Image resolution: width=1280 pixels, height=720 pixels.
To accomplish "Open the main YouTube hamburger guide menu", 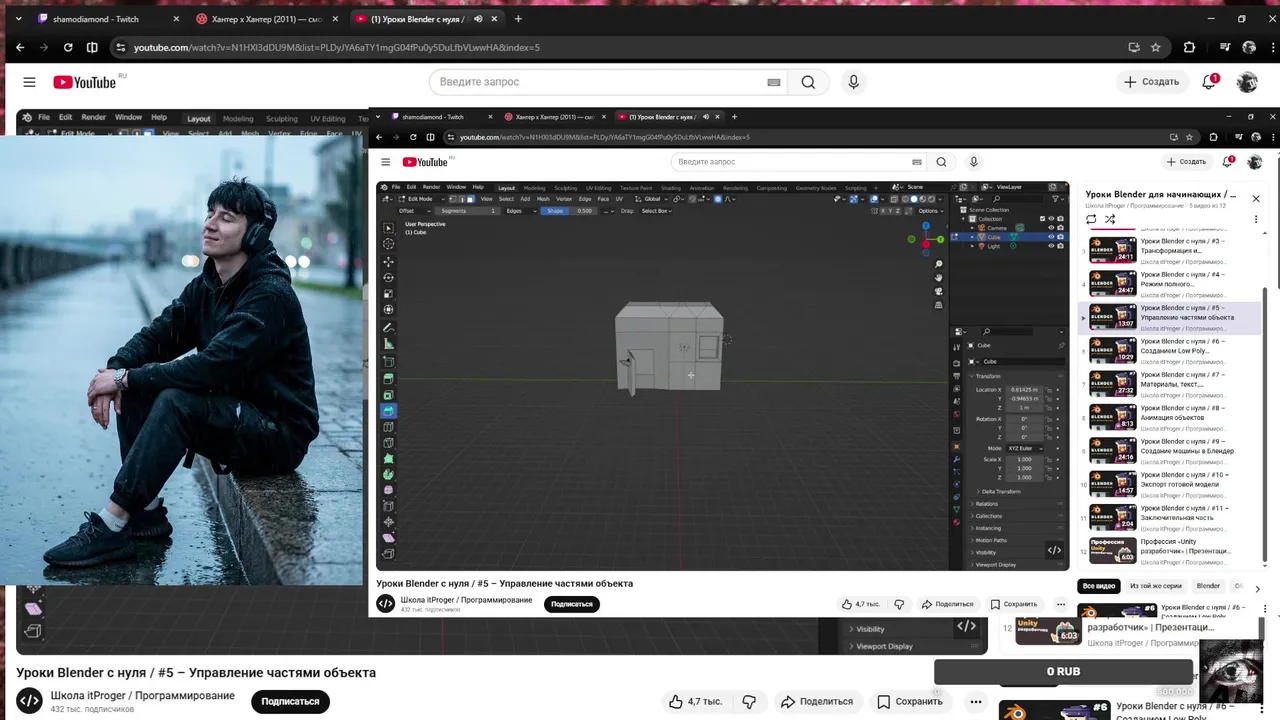I will [29, 82].
